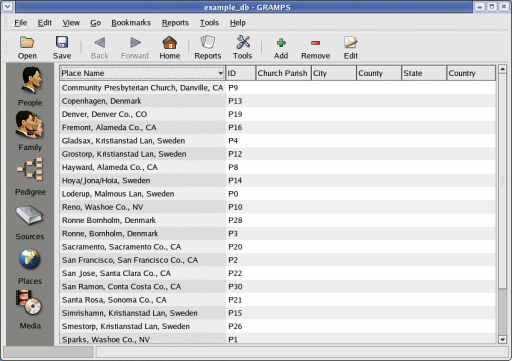Toggle sort arrow on Place Name column

click(x=220, y=73)
